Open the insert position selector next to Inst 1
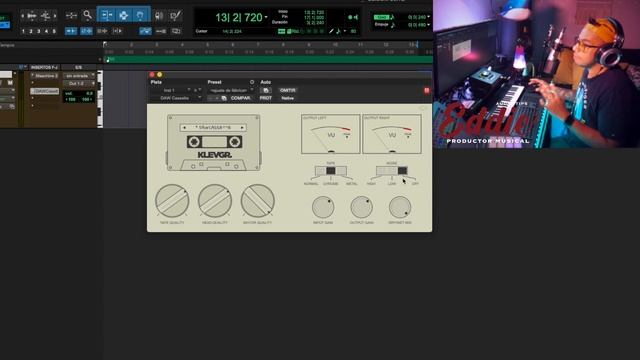Viewport: 640px width, 360px height. point(197,90)
